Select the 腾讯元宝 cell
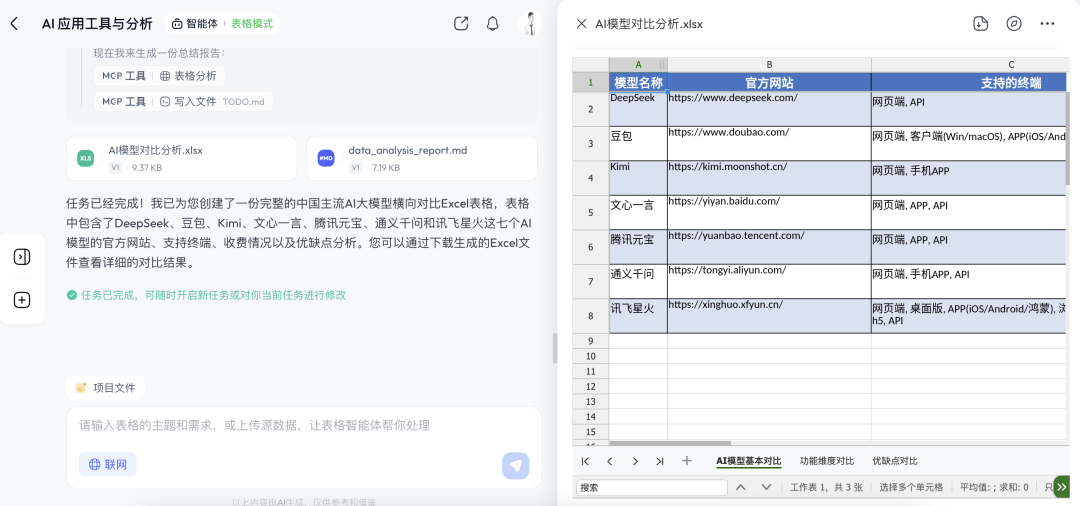The height and width of the screenshot is (506, 1080). click(638, 247)
